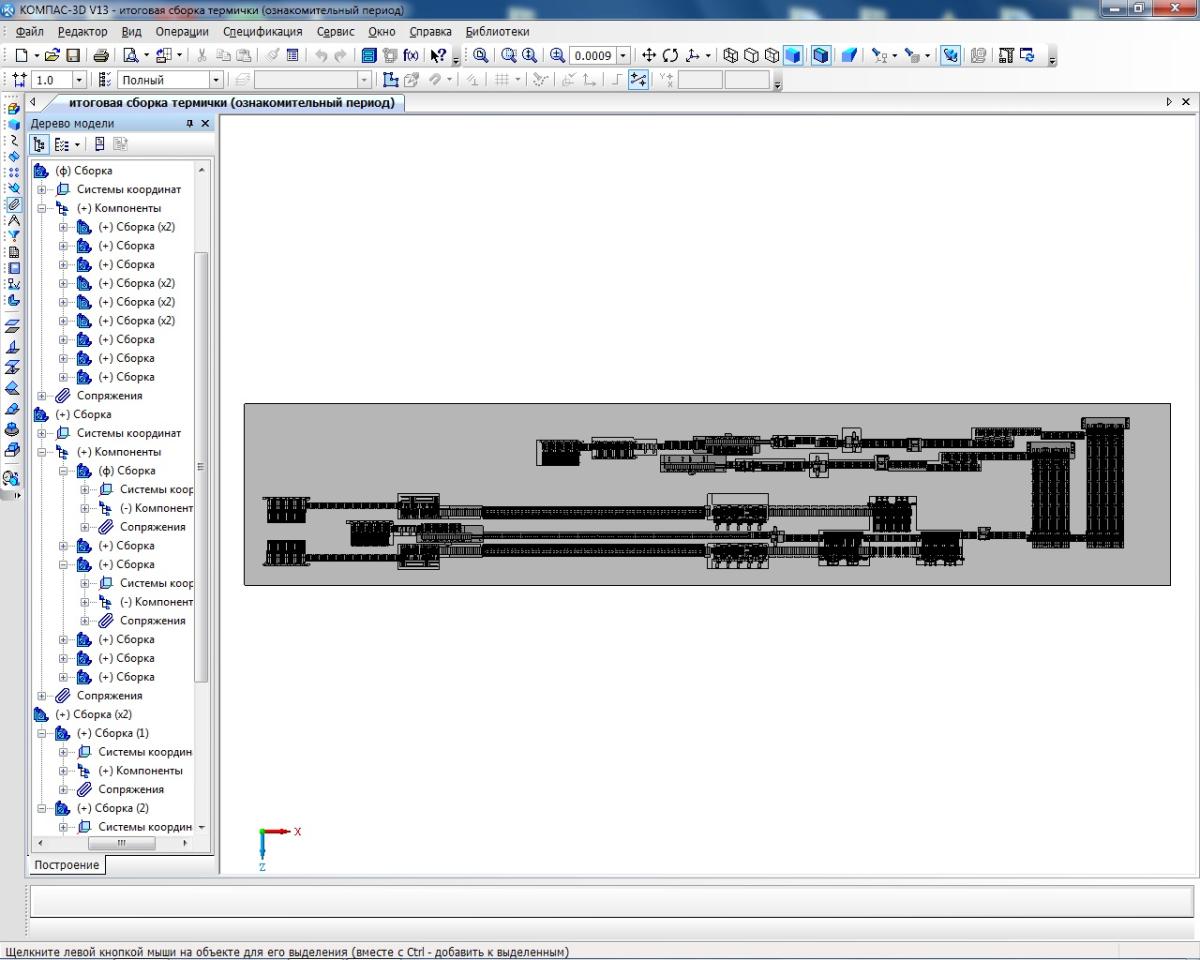Open the 'Операции' menu
1200x960 pixels.
click(x=181, y=32)
